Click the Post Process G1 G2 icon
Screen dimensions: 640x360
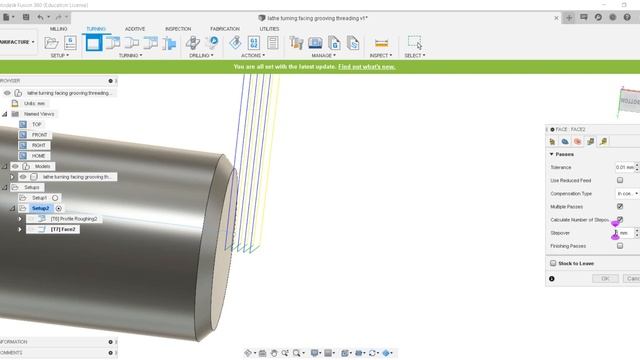coord(254,43)
